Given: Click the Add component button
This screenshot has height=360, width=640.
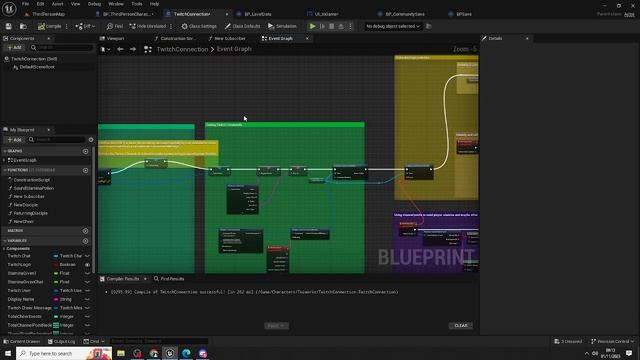Looking at the screenshot, I should (14, 48).
